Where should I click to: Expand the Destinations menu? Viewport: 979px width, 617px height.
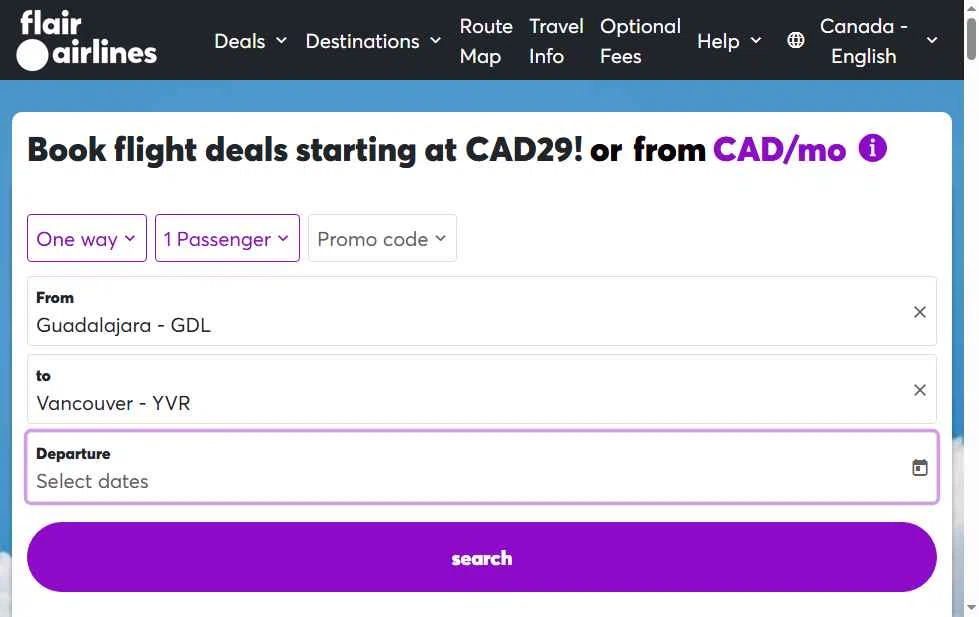point(373,41)
